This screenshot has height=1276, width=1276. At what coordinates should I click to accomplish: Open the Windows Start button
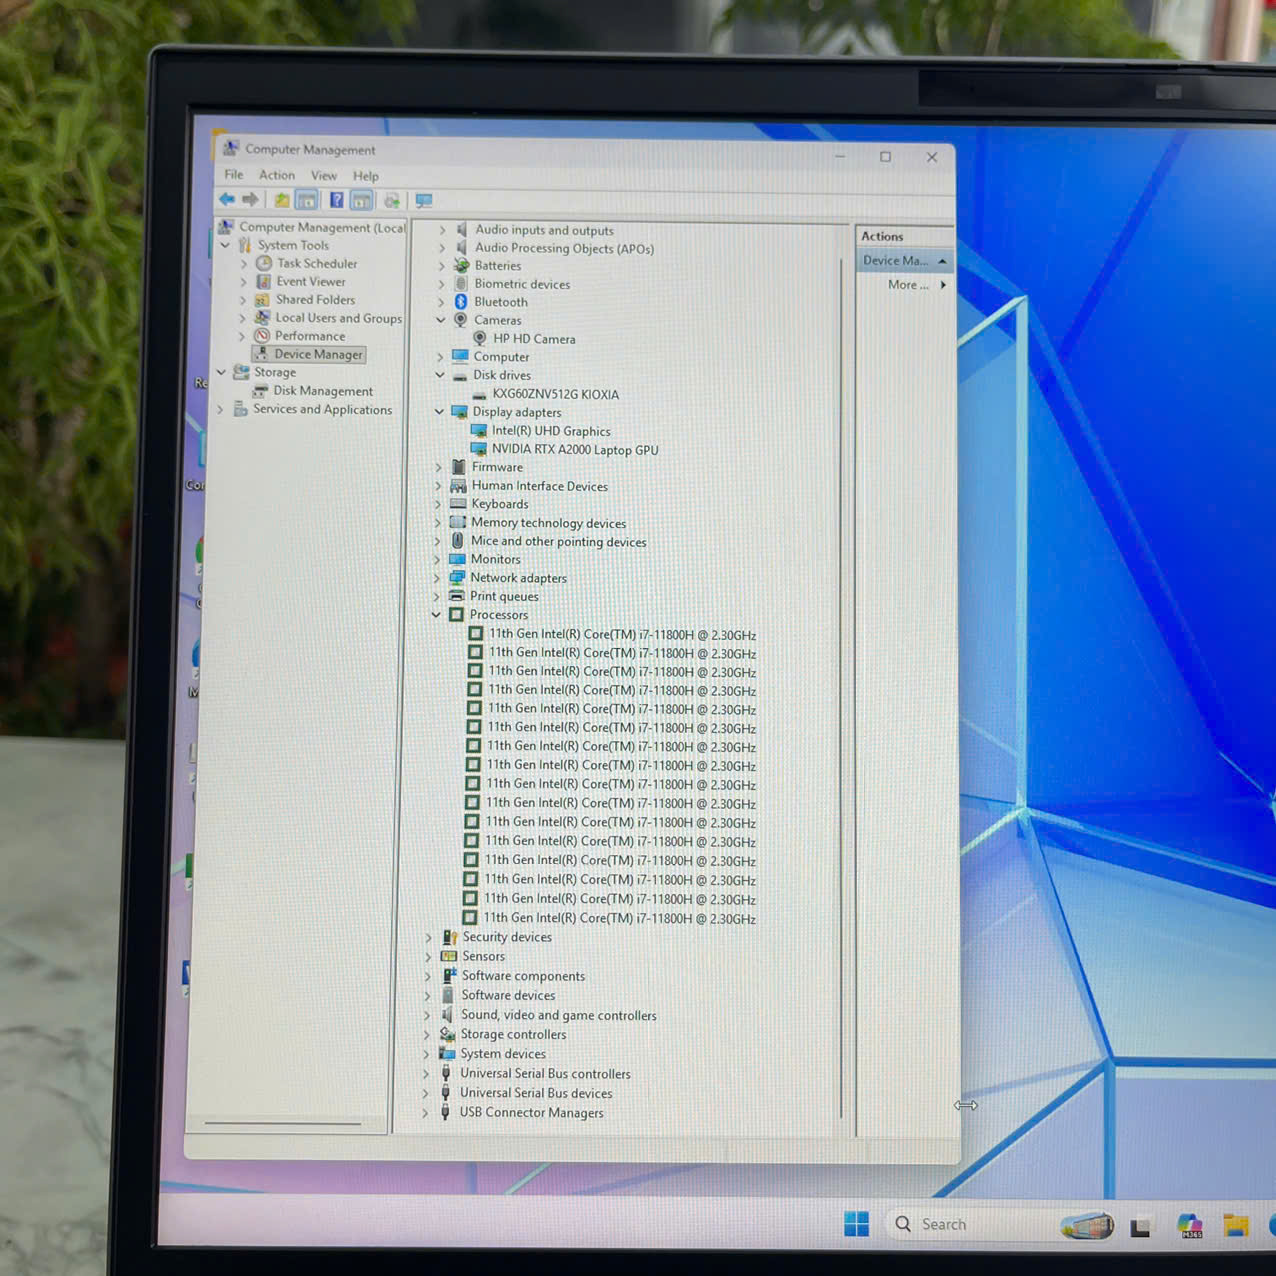click(856, 1224)
